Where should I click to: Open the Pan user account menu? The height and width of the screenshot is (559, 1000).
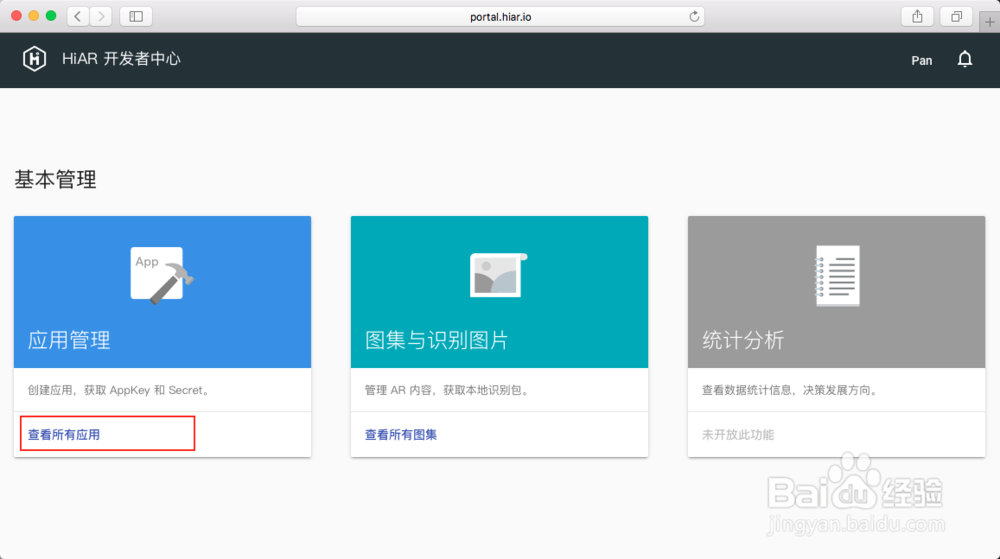[x=922, y=61]
